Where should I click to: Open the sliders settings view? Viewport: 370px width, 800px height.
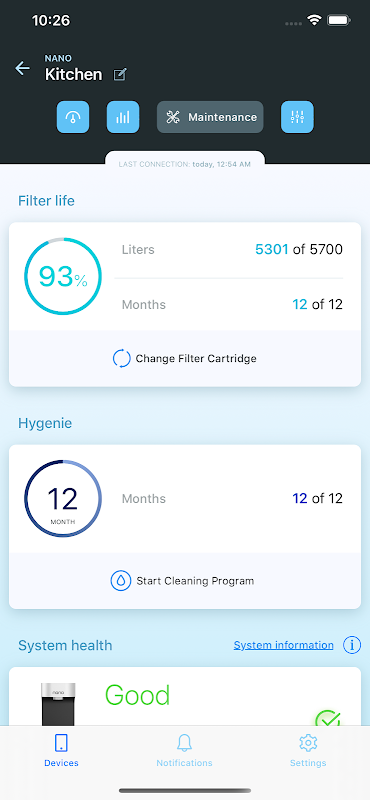(298, 117)
